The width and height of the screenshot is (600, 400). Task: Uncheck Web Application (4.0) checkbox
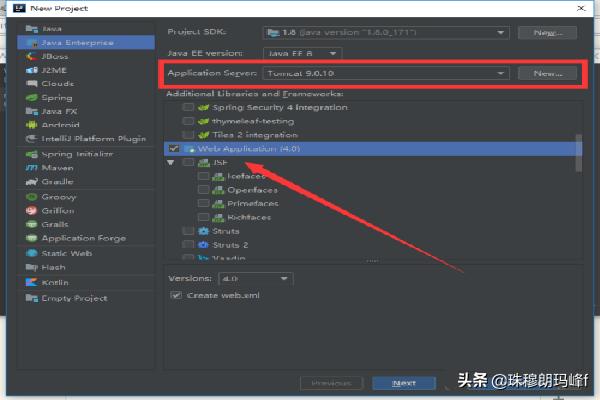(174, 149)
